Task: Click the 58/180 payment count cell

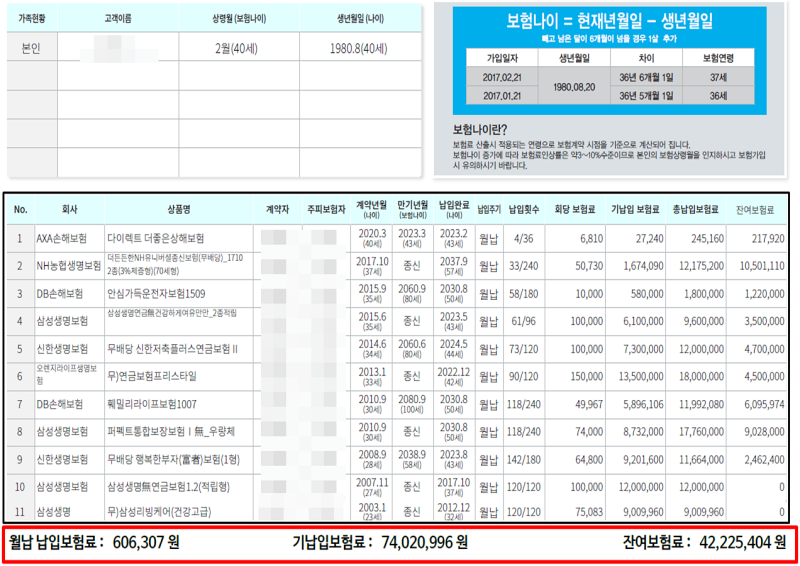Action: (x=523, y=294)
